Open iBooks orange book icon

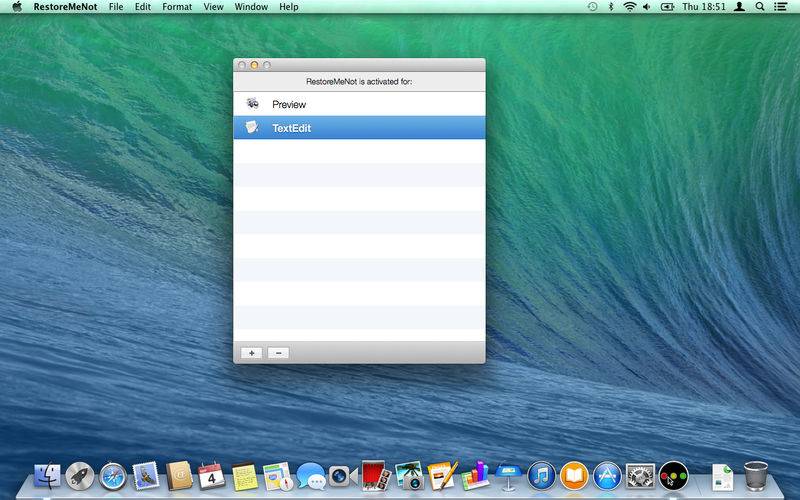pyautogui.click(x=574, y=476)
